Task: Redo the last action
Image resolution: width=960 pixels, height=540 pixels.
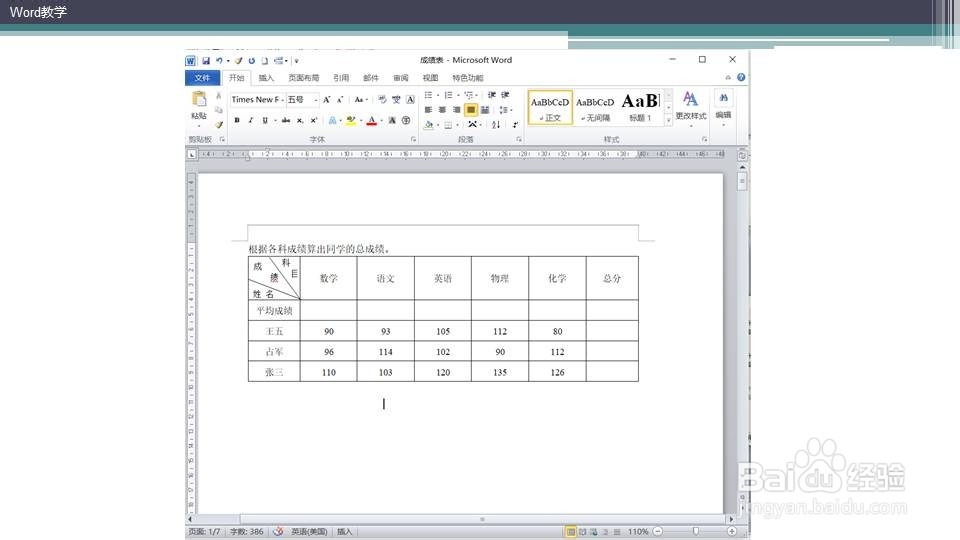Action: click(252, 61)
